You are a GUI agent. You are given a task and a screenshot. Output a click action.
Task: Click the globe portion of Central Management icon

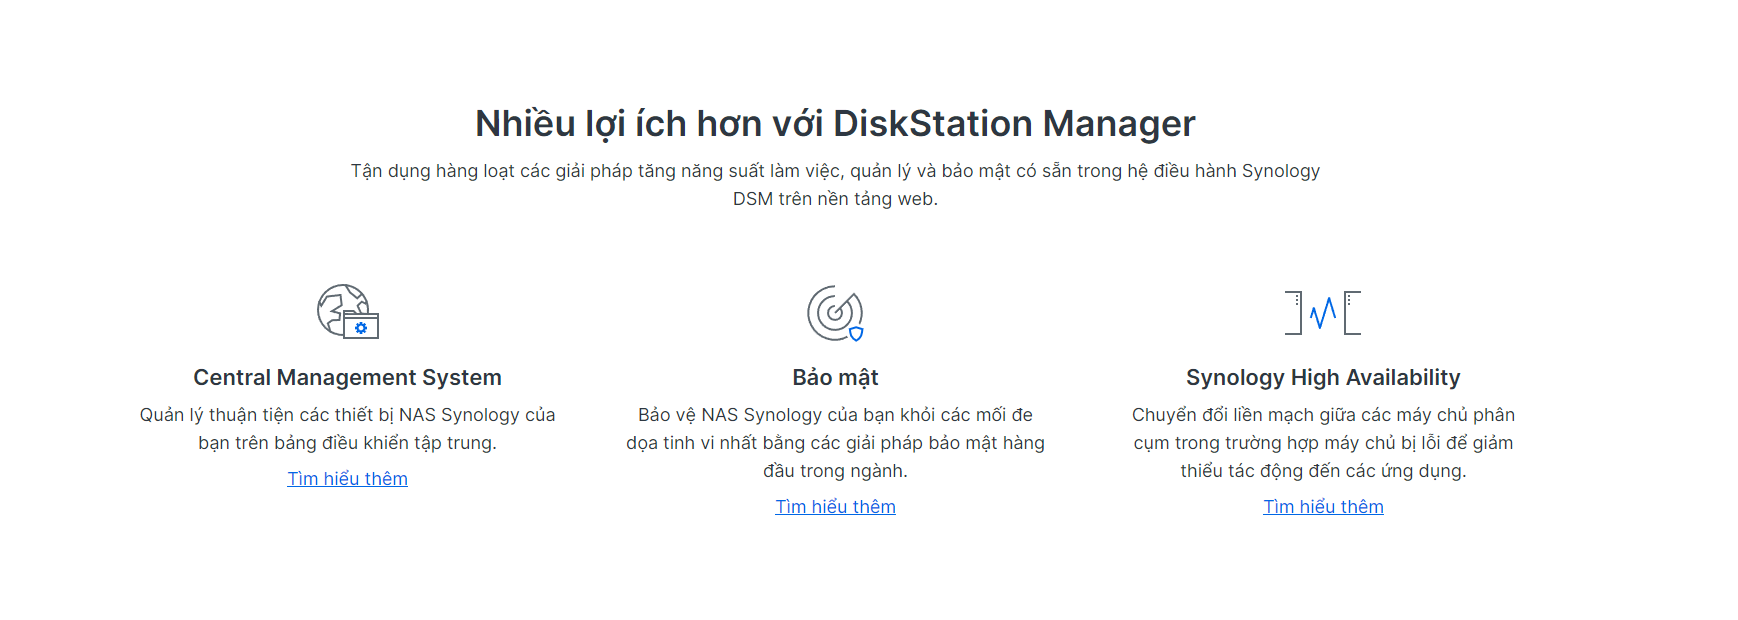[x=336, y=305]
